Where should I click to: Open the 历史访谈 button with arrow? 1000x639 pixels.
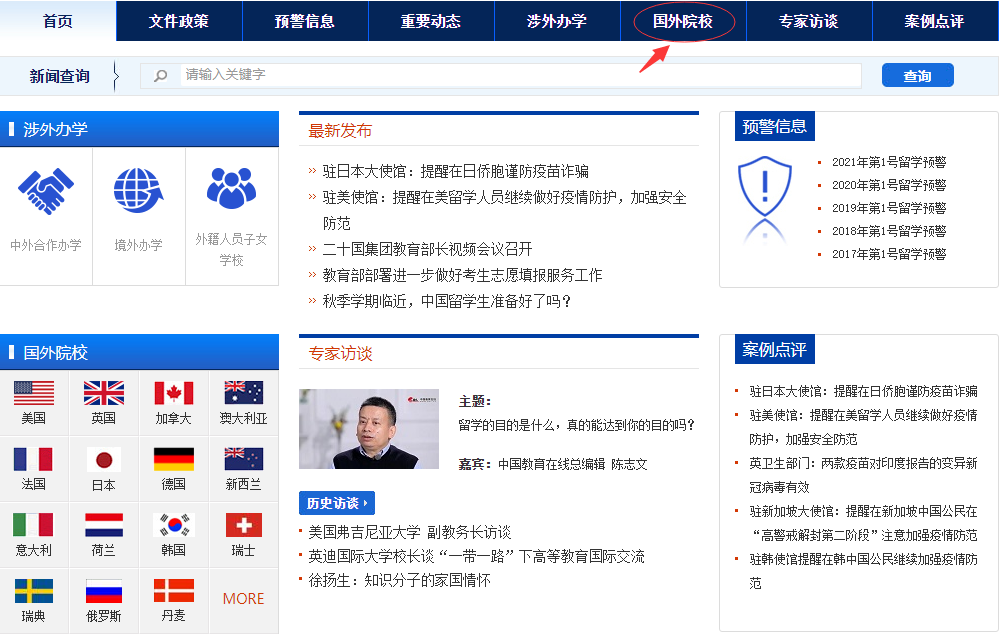tap(337, 503)
